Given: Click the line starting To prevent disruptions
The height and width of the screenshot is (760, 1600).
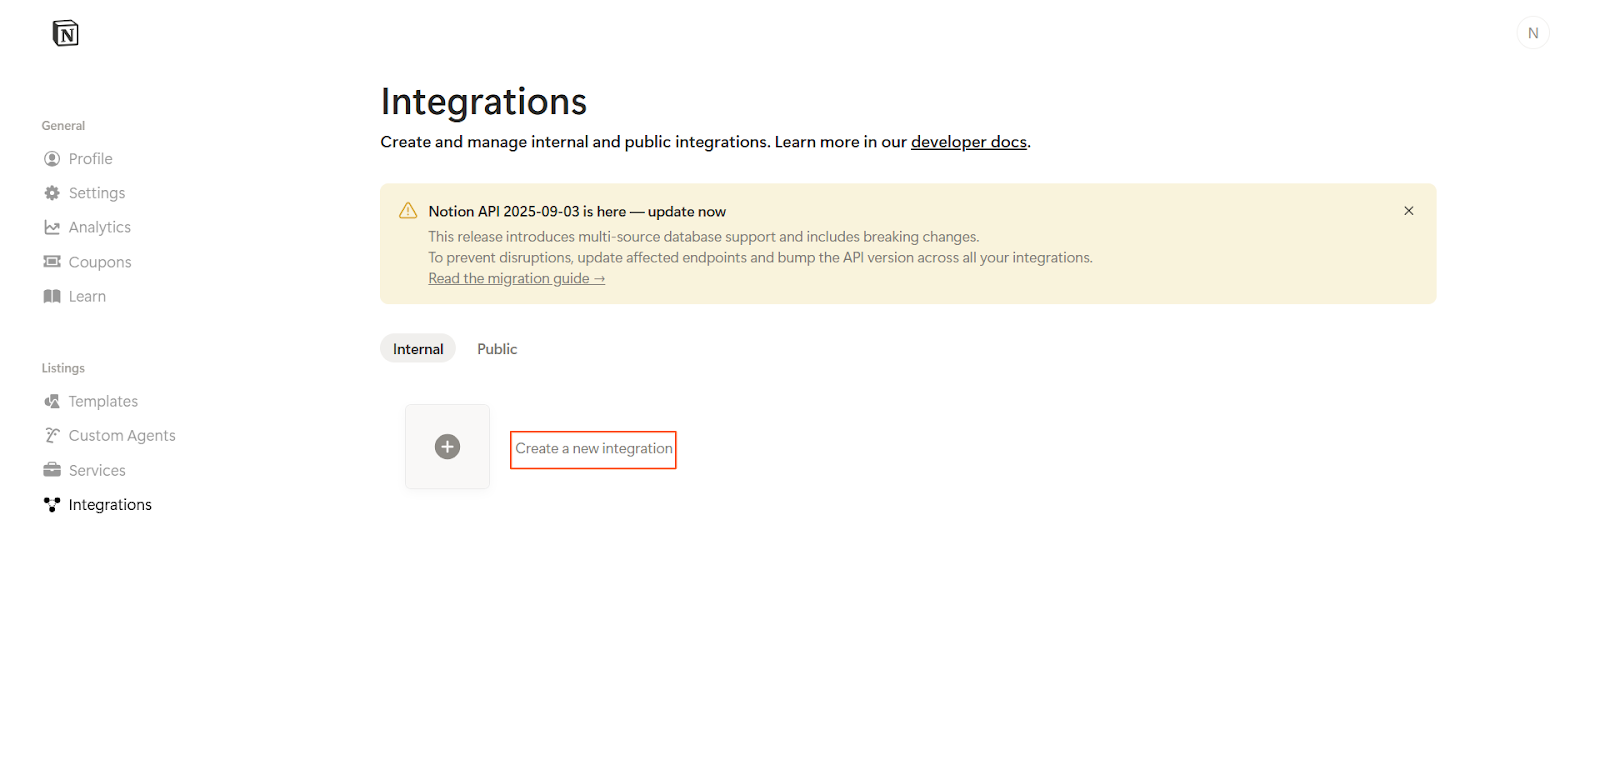Looking at the screenshot, I should pos(761,258).
